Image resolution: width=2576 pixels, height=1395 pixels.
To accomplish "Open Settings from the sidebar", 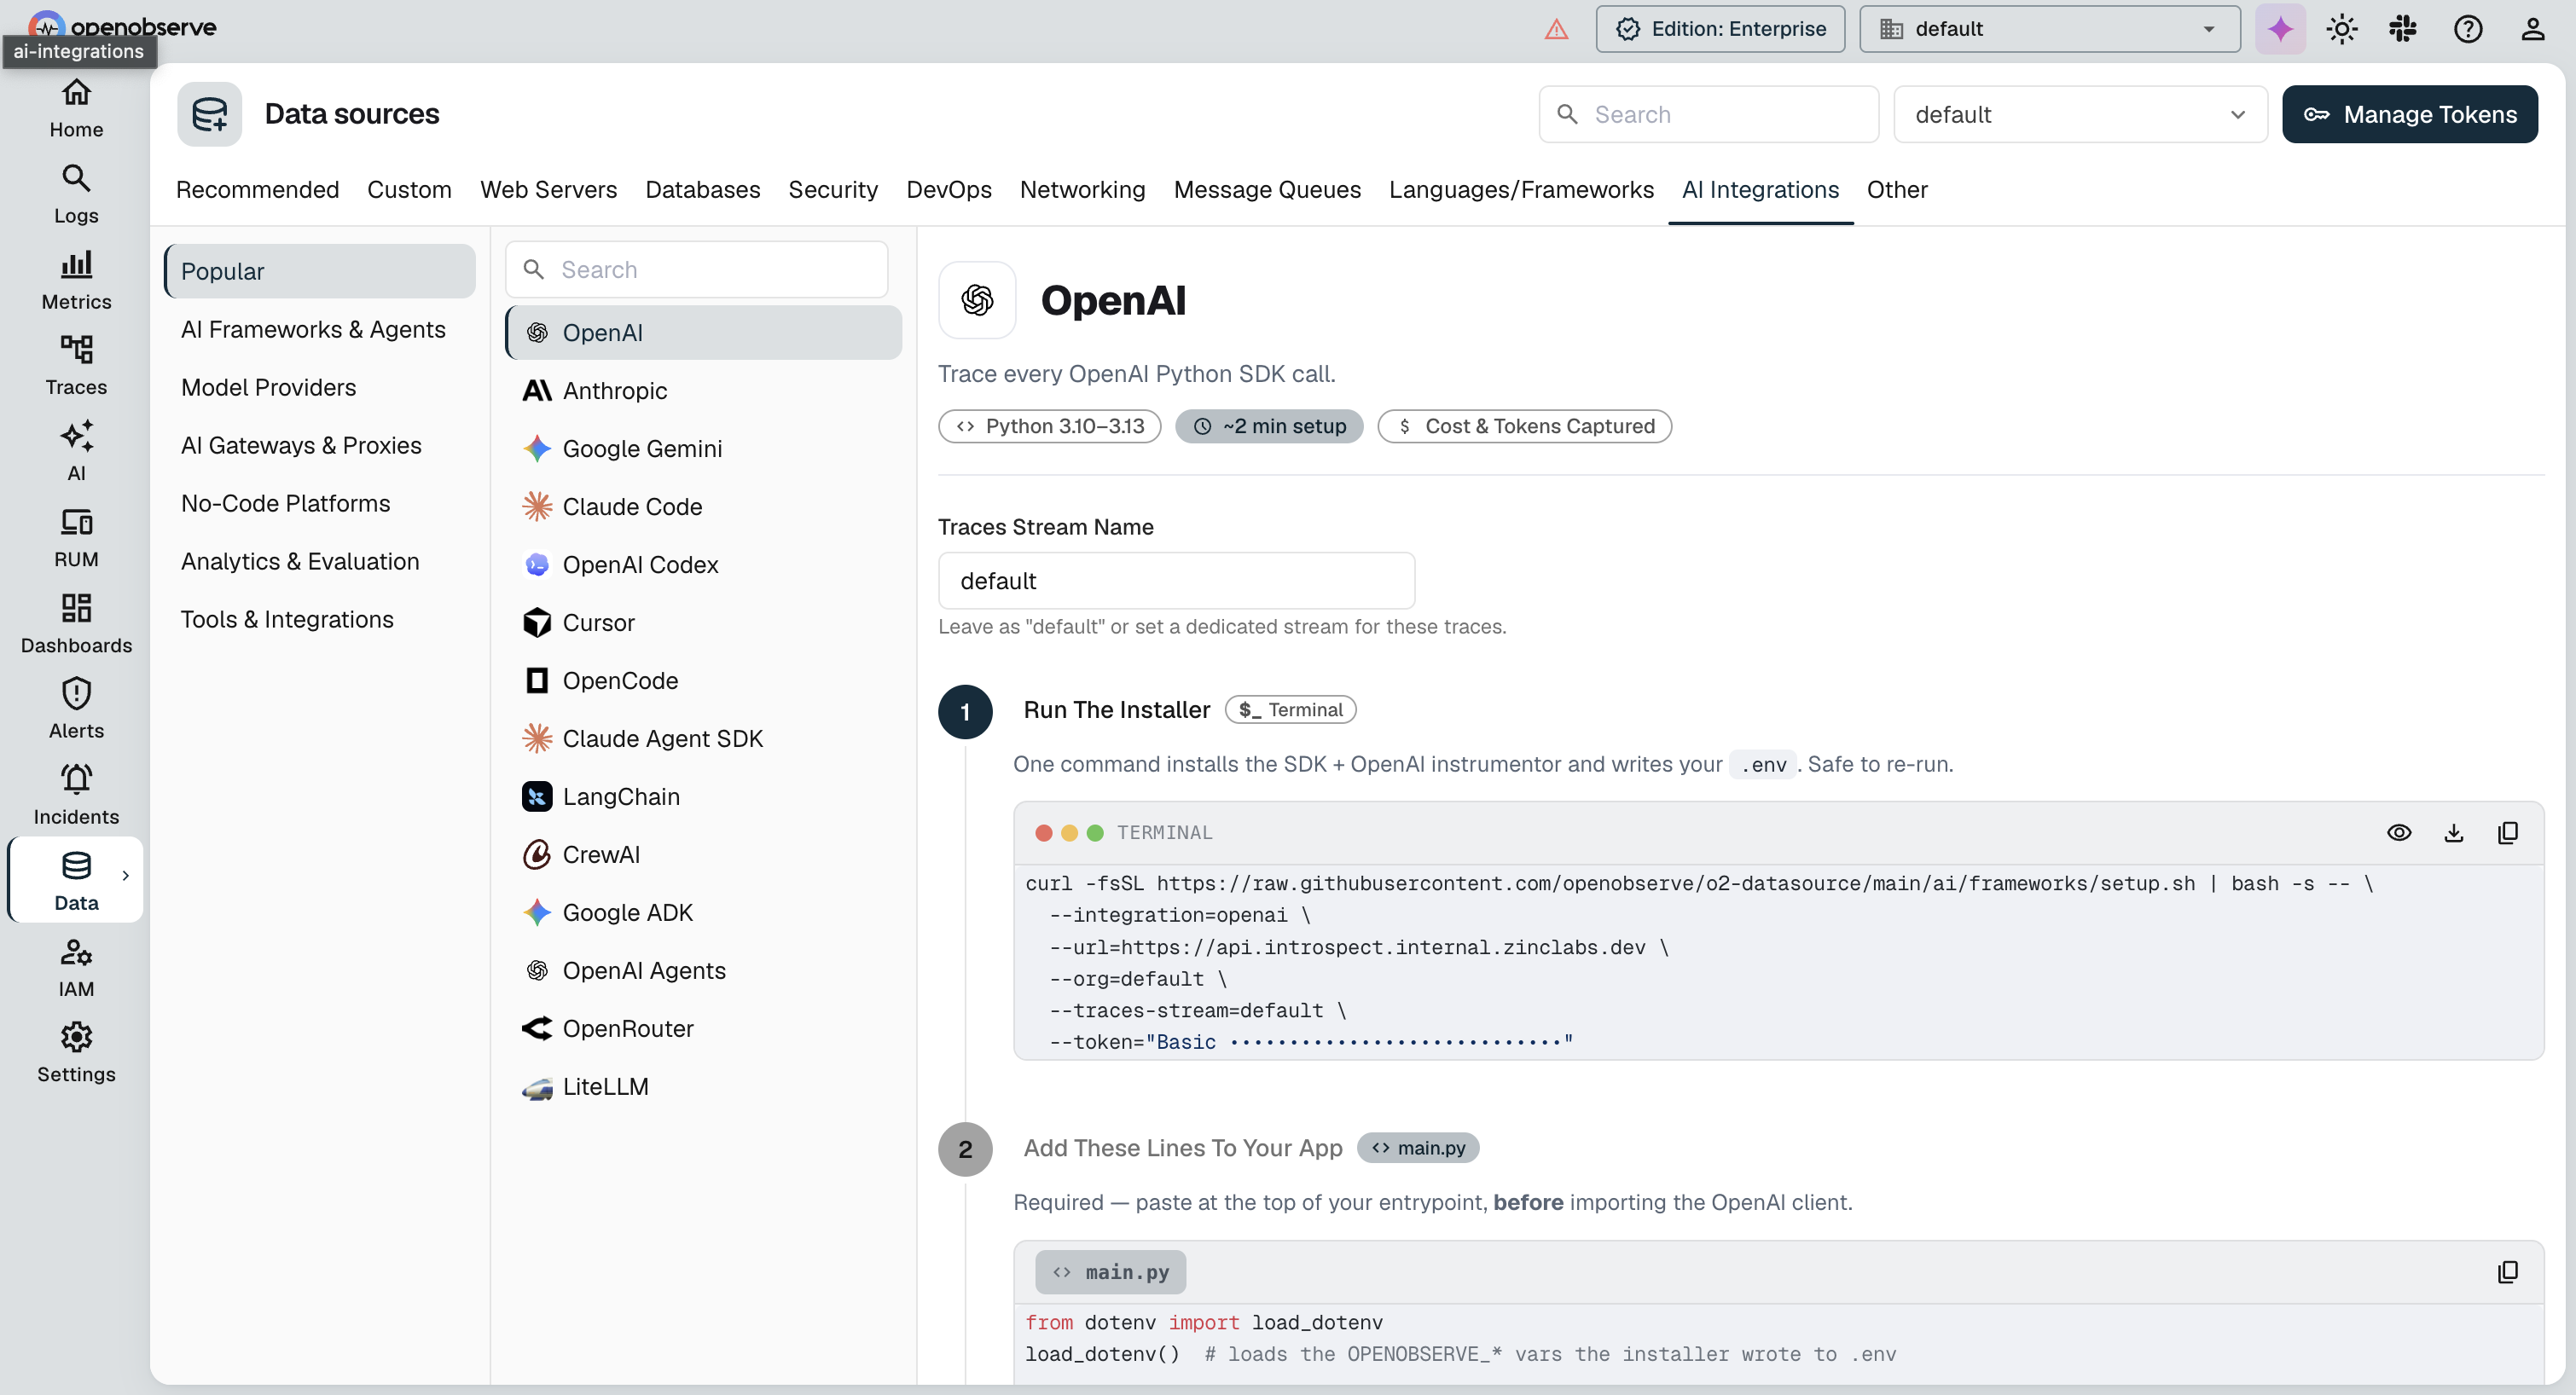I will tap(76, 1054).
